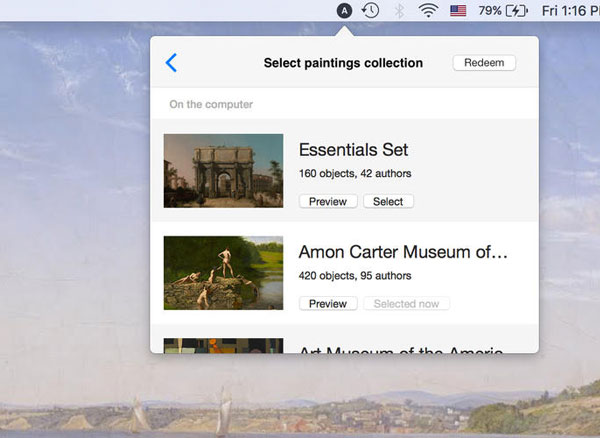Open the Wi-Fi status menu

428,11
